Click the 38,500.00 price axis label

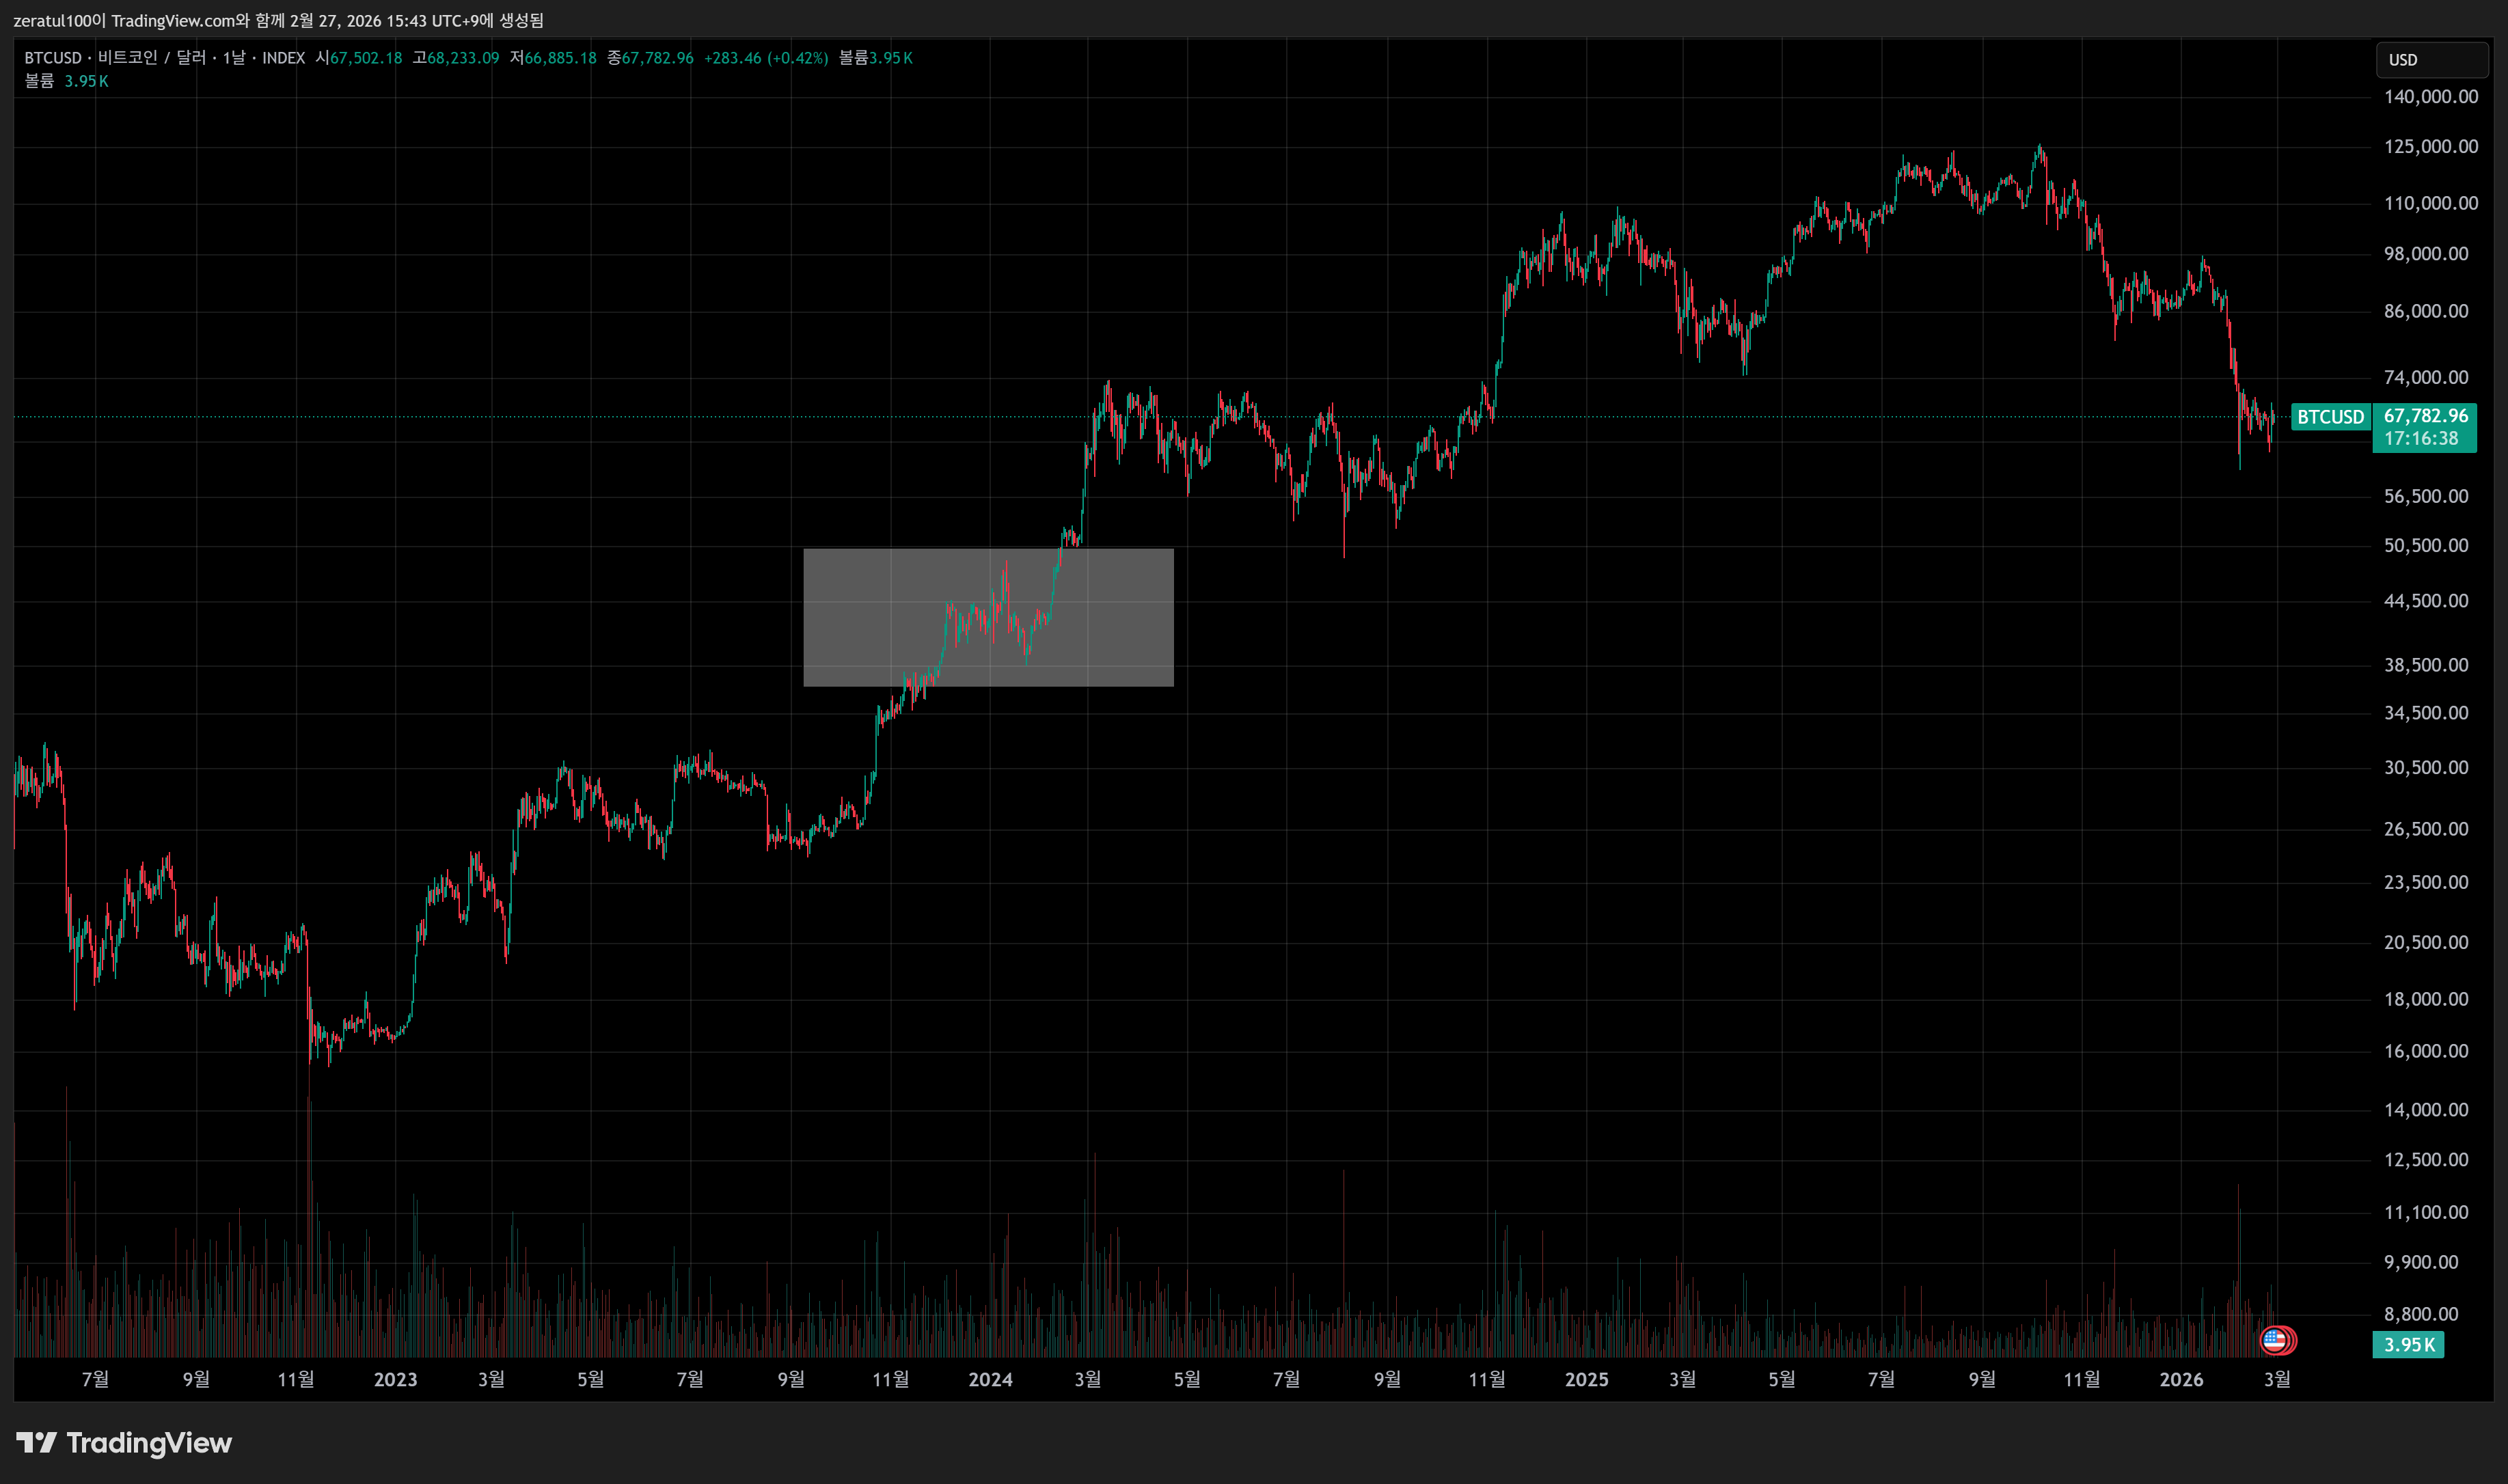(x=2426, y=666)
